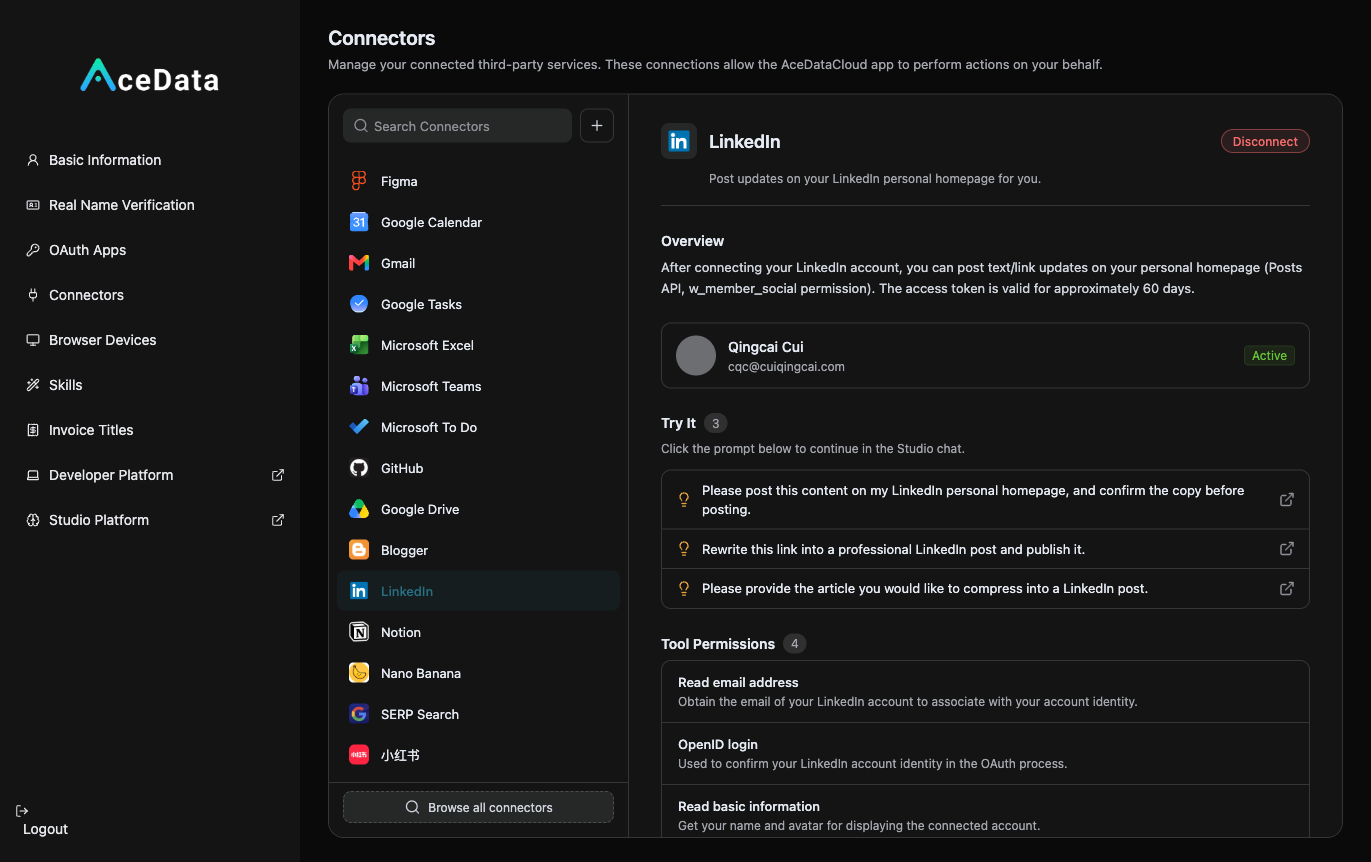The image size is (1371, 862).
Task: Click the Nano Banana connector label
Action: coord(421,673)
